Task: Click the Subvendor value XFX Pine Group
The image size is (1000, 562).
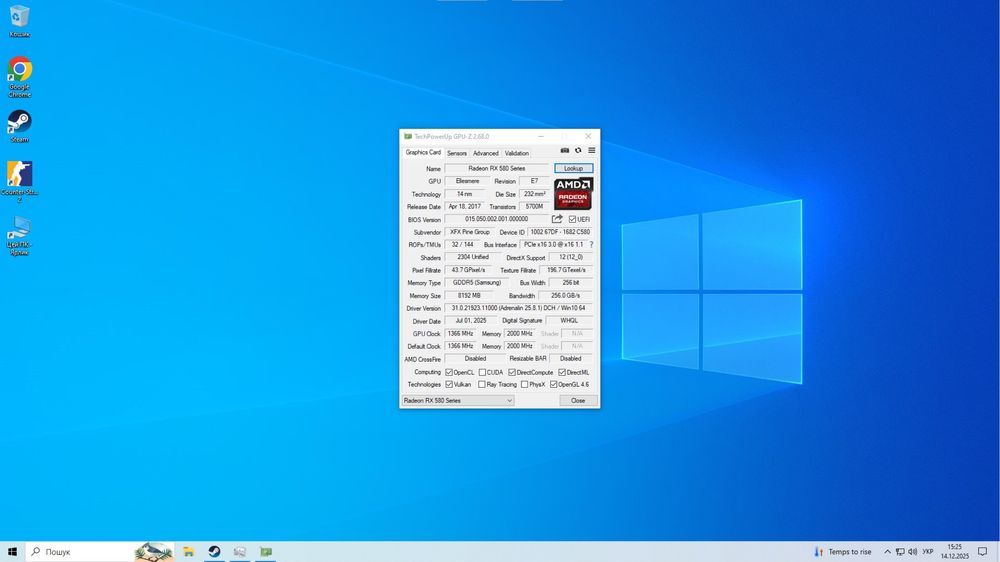Action: (470, 232)
